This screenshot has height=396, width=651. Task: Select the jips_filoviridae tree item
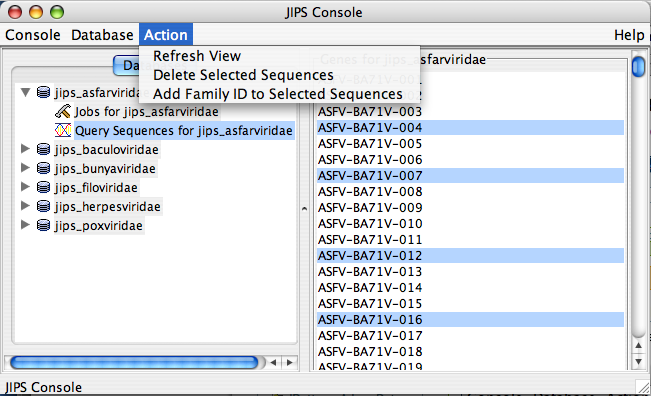click(96, 188)
